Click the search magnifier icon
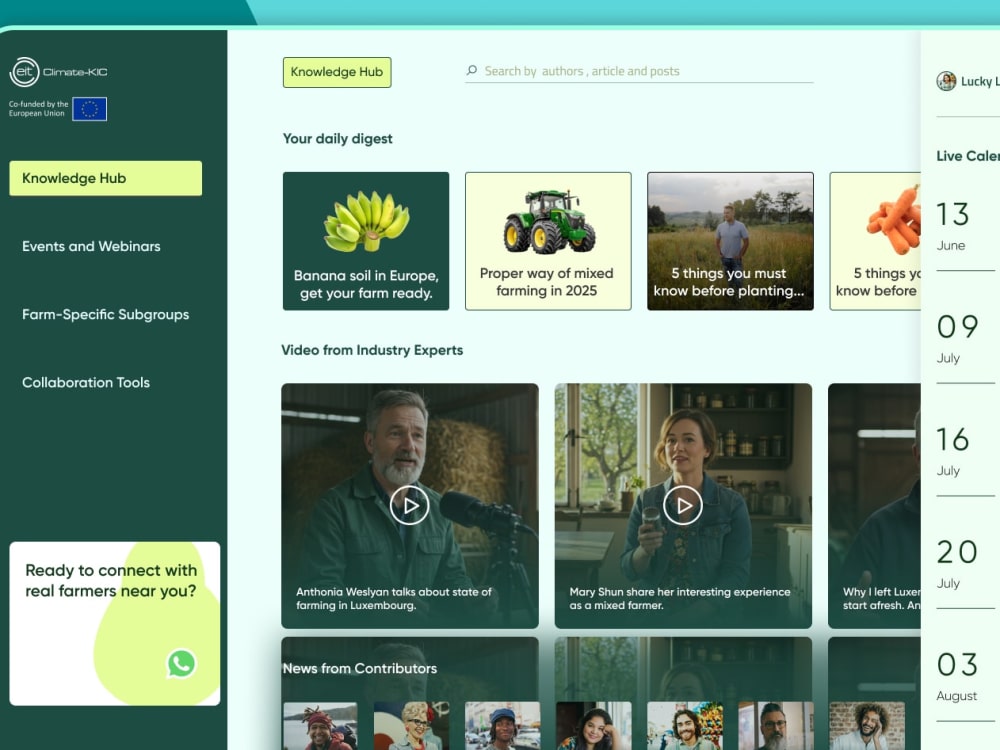 pos(472,70)
